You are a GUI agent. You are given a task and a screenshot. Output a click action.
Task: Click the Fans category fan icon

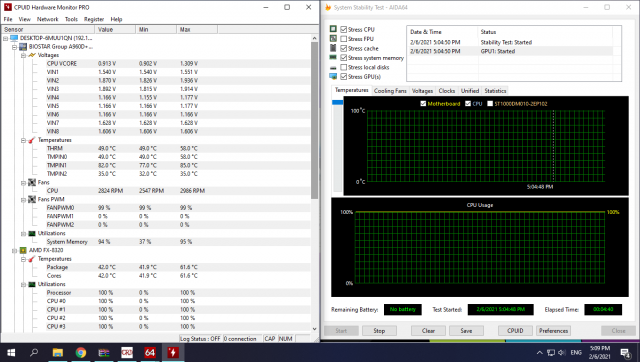(x=32, y=182)
